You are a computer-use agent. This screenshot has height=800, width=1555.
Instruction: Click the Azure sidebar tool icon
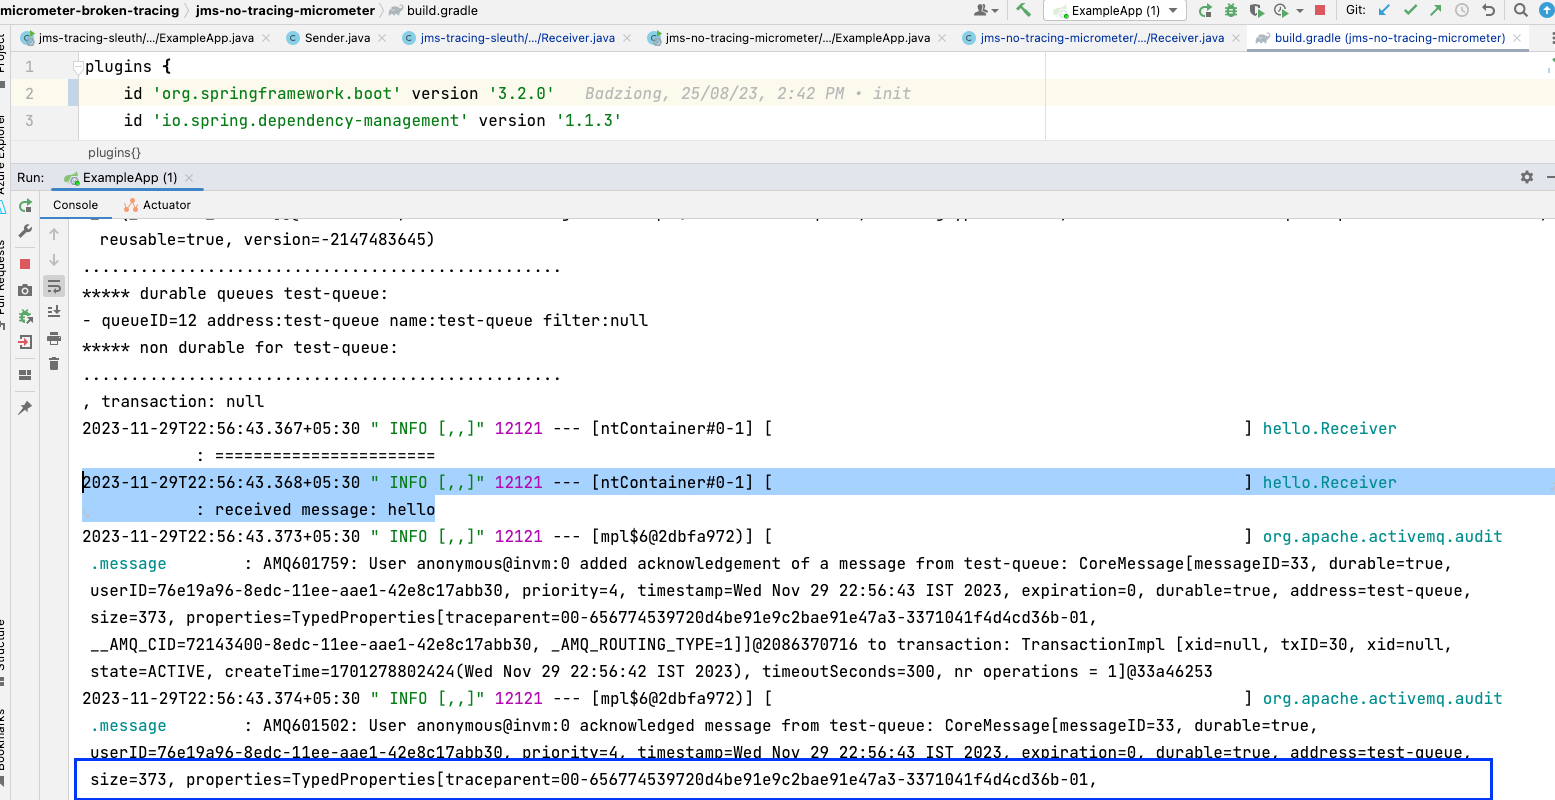click(x=3, y=207)
